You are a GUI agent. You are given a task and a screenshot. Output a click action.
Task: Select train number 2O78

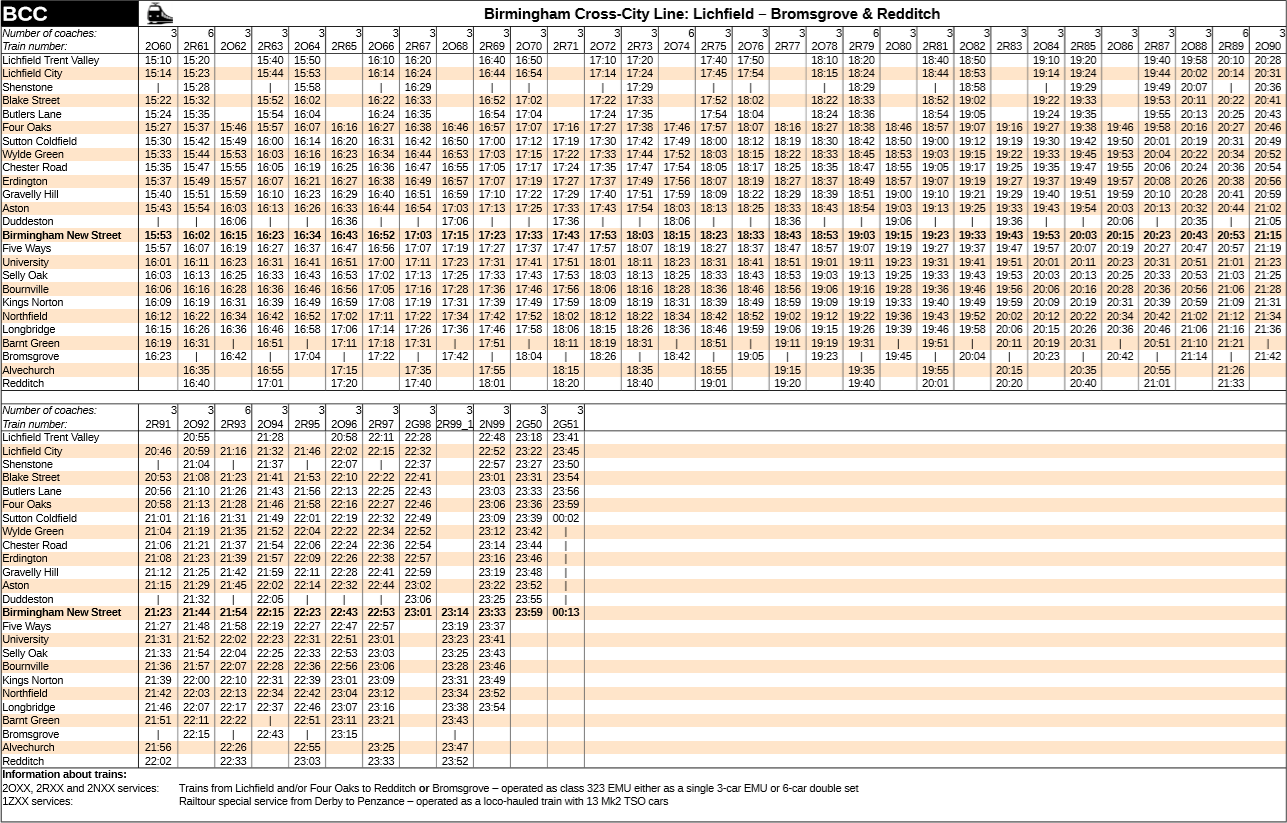[x=825, y=47]
